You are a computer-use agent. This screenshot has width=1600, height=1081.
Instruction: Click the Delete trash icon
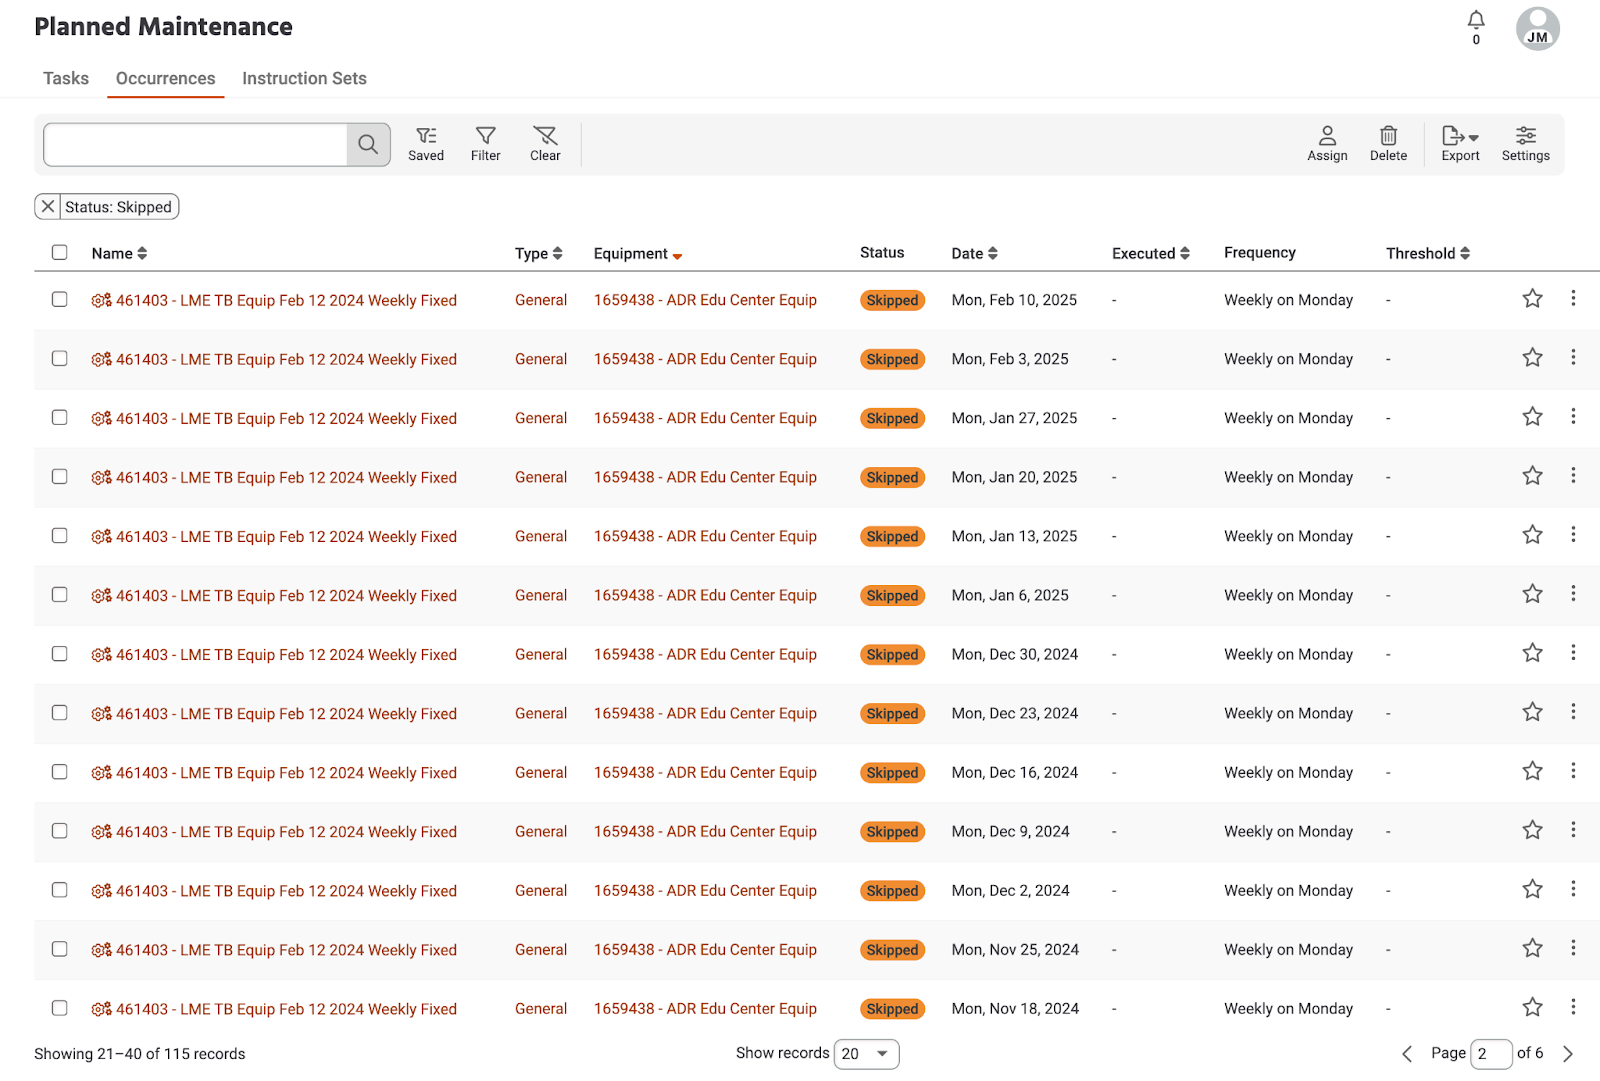[x=1388, y=144]
